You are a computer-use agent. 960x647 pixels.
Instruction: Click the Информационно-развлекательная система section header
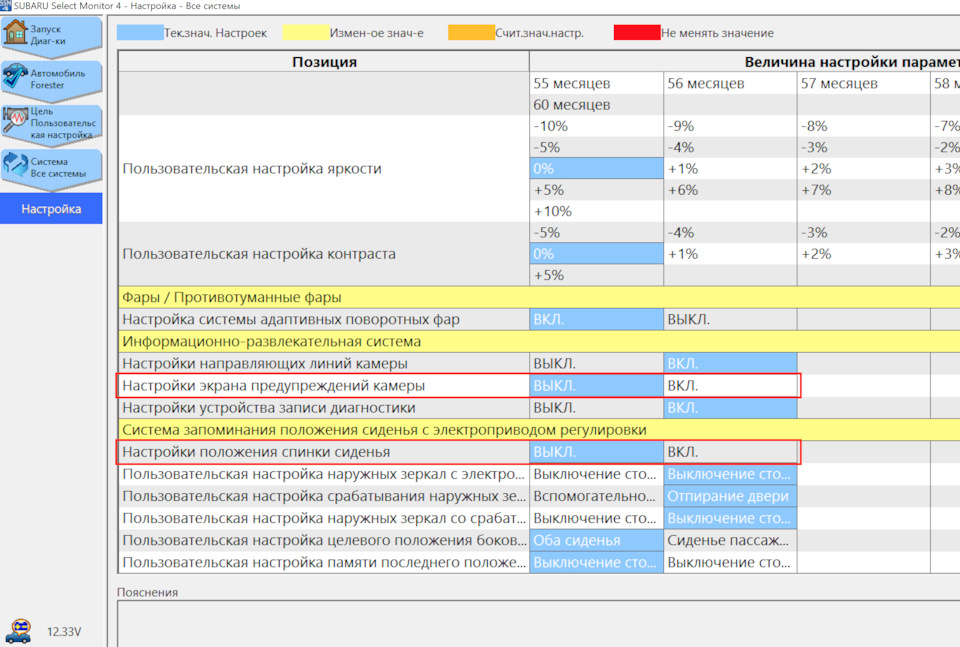click(x=539, y=342)
